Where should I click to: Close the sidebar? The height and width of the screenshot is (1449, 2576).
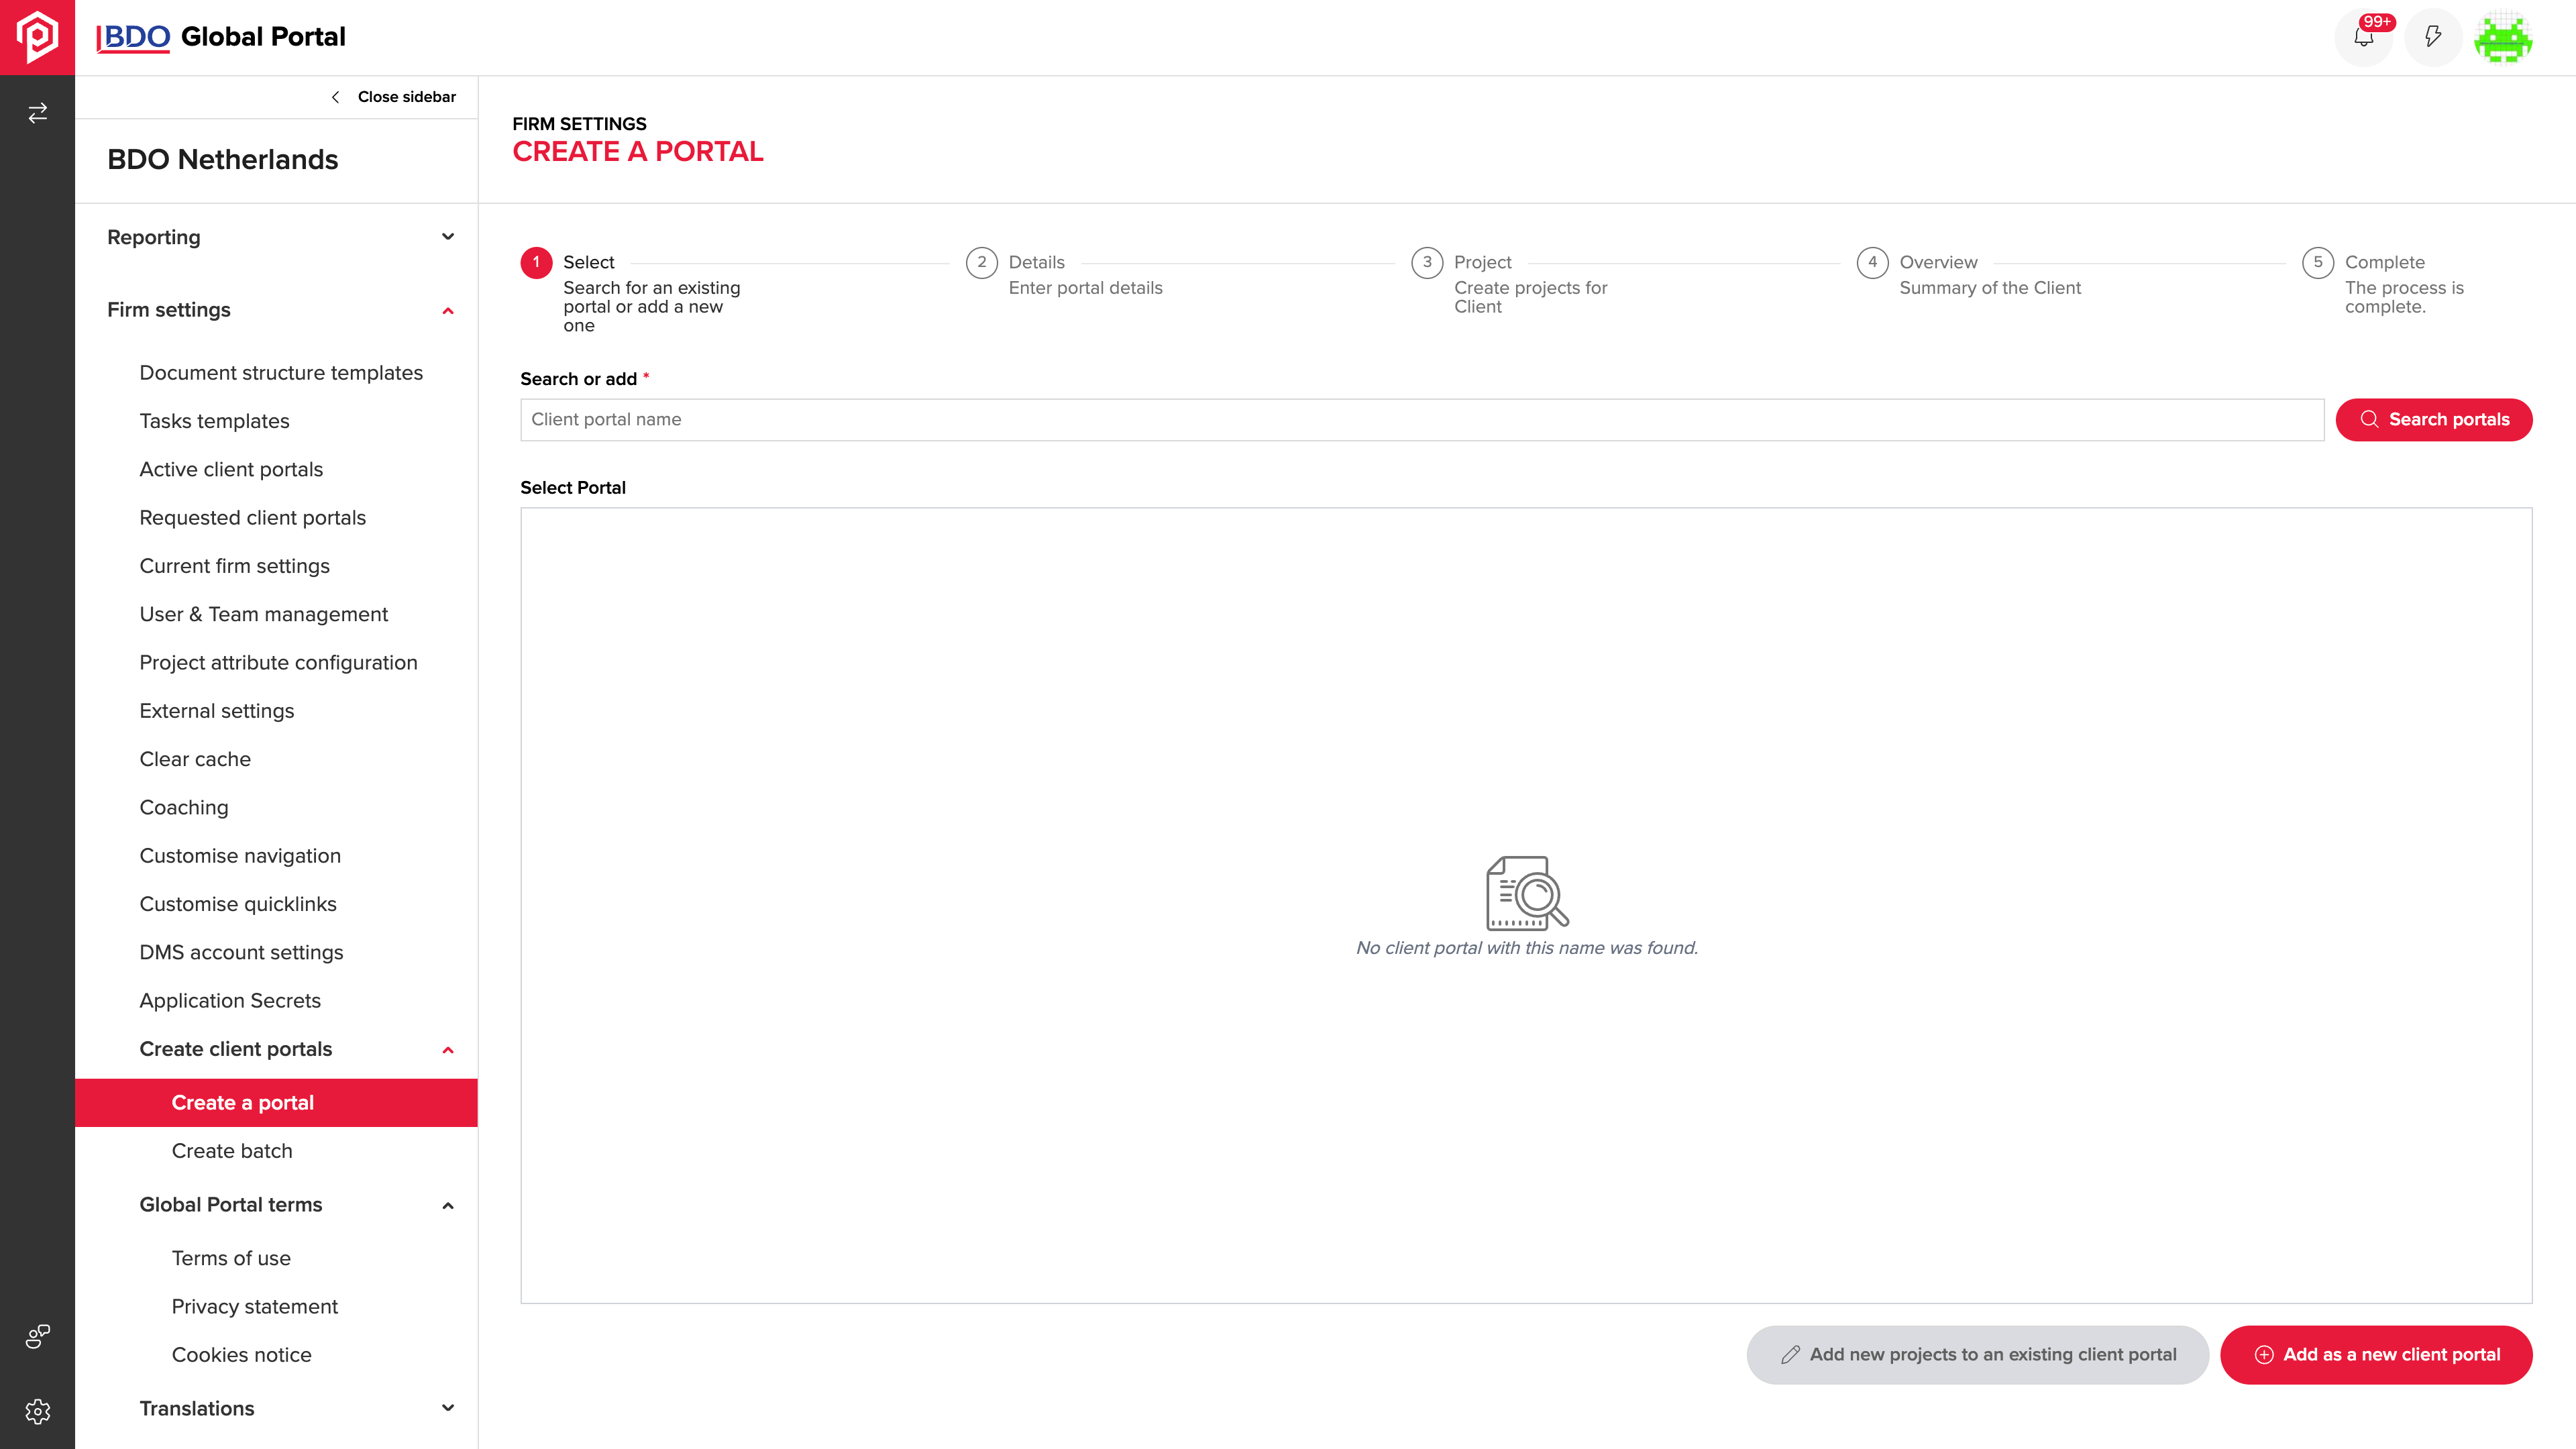pyautogui.click(x=393, y=97)
